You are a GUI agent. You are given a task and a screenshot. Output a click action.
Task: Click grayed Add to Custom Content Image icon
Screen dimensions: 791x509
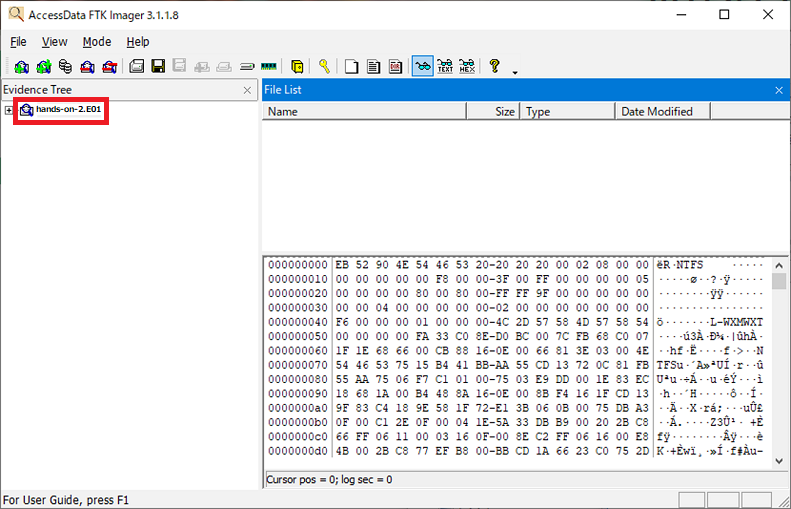[202, 67]
